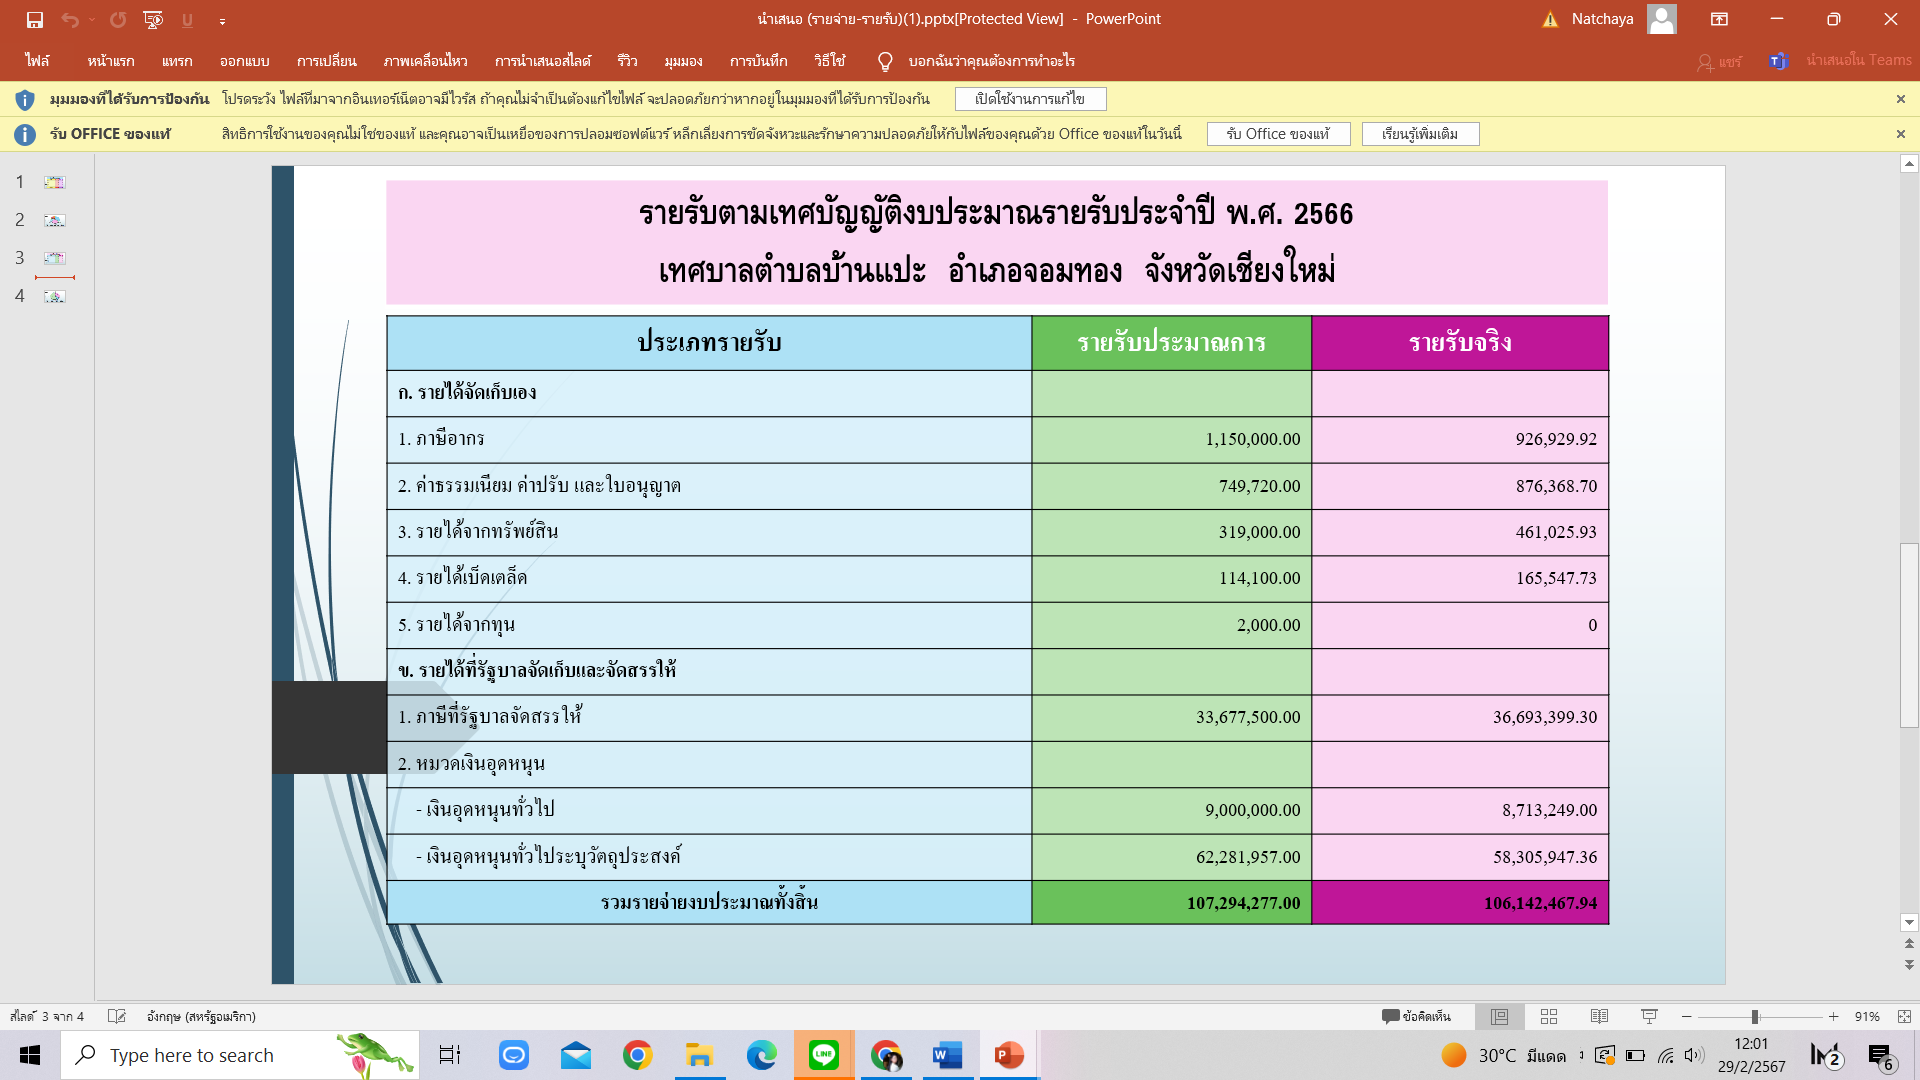1920x1080 pixels.
Task: Expand Customize Quick Access Toolbar dropdown
Action: point(222,20)
